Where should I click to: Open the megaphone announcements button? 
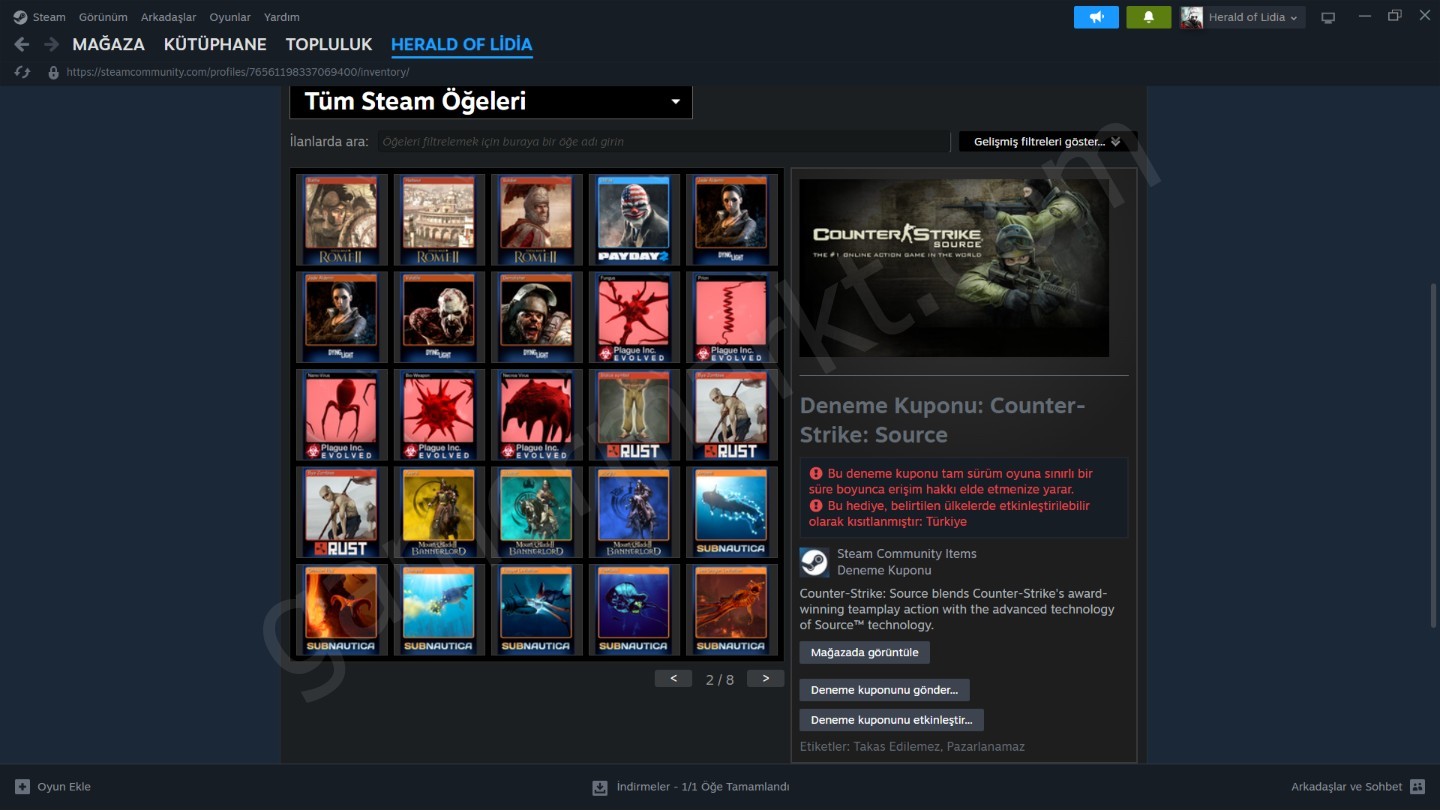(1096, 17)
